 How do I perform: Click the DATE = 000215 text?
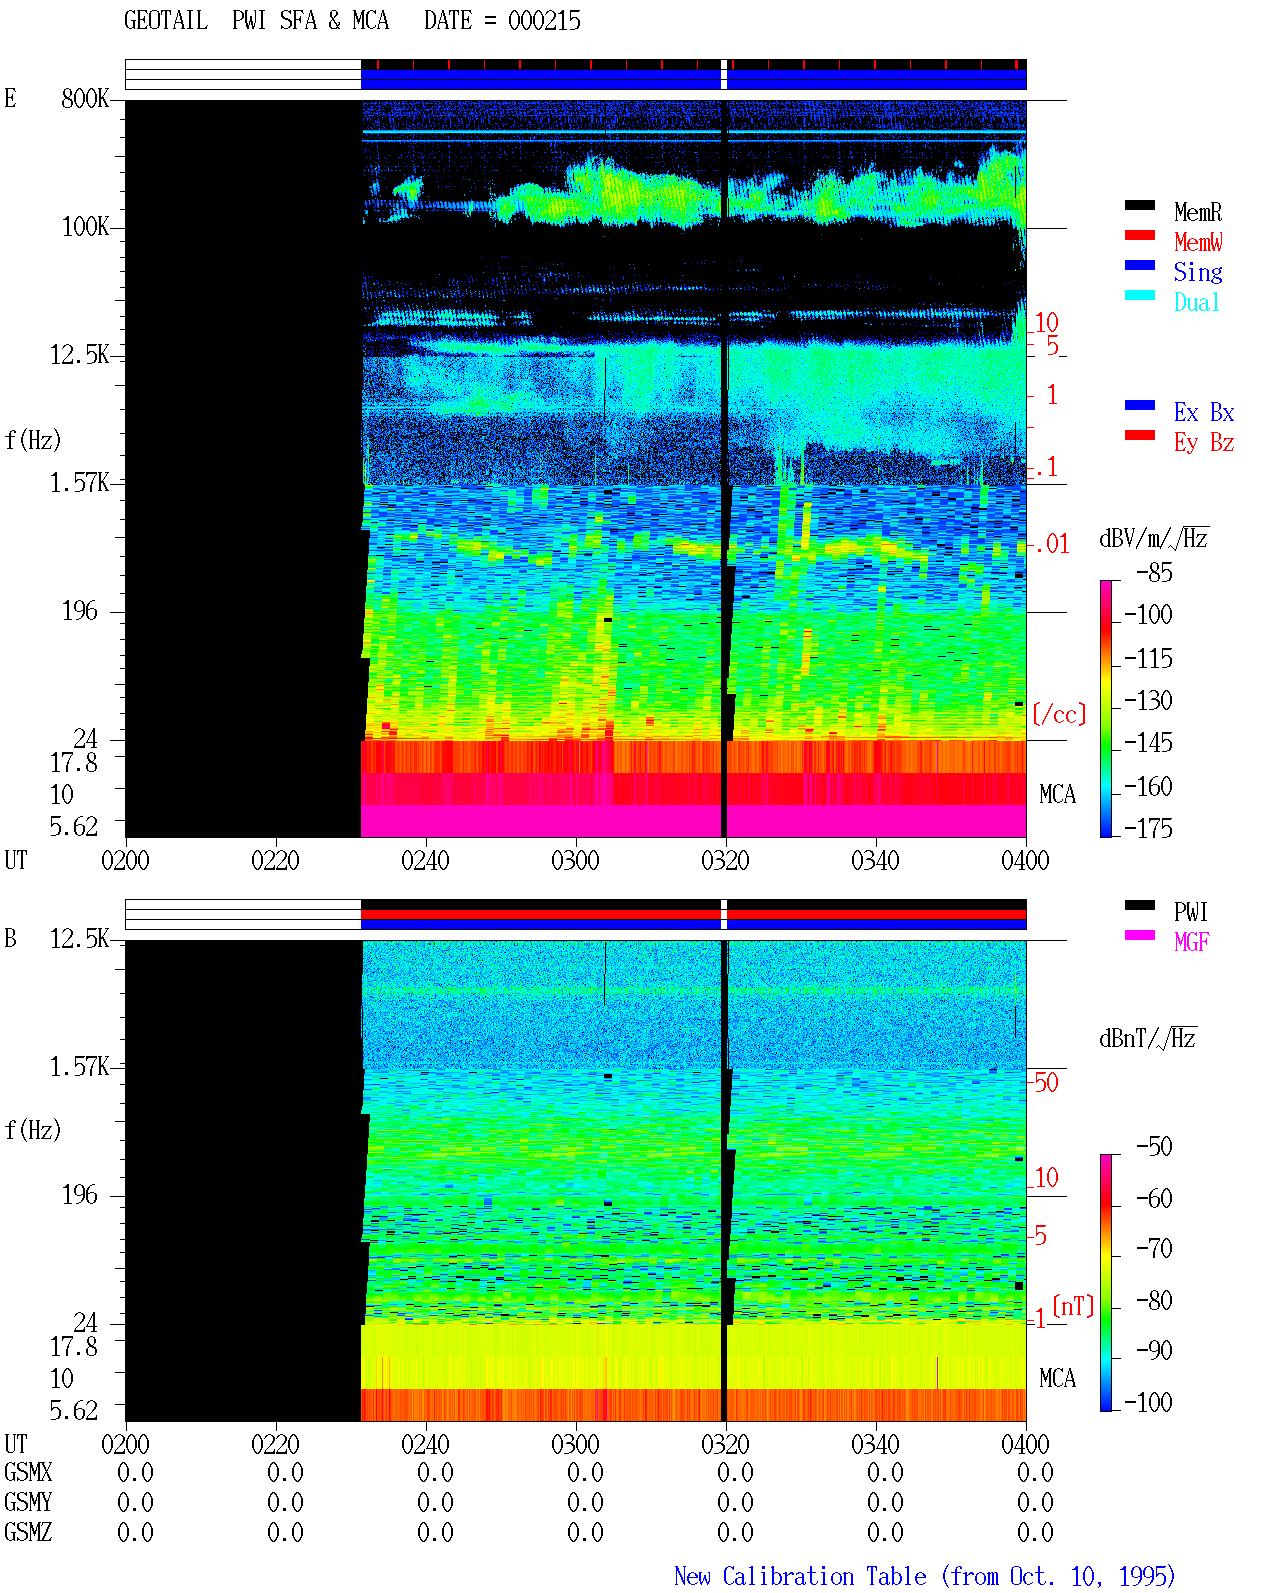click(x=502, y=21)
